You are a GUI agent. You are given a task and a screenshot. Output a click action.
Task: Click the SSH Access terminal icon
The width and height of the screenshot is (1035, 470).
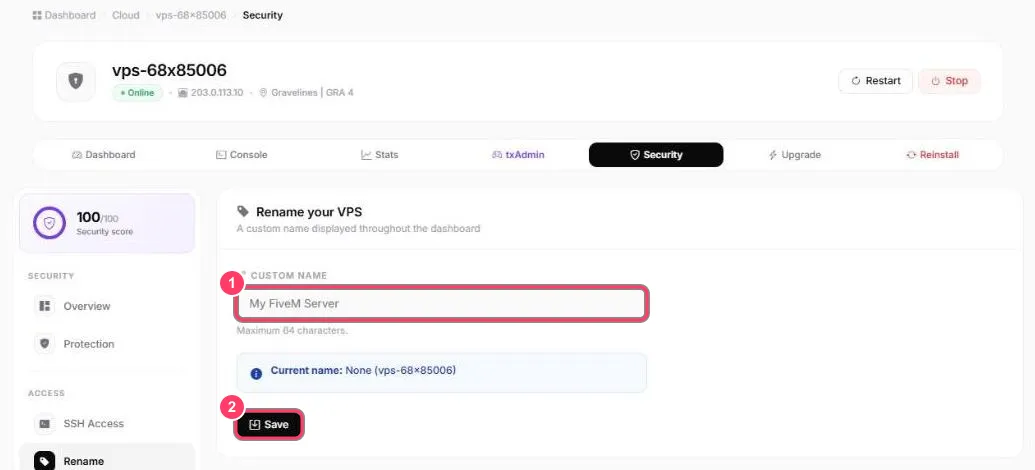point(45,424)
